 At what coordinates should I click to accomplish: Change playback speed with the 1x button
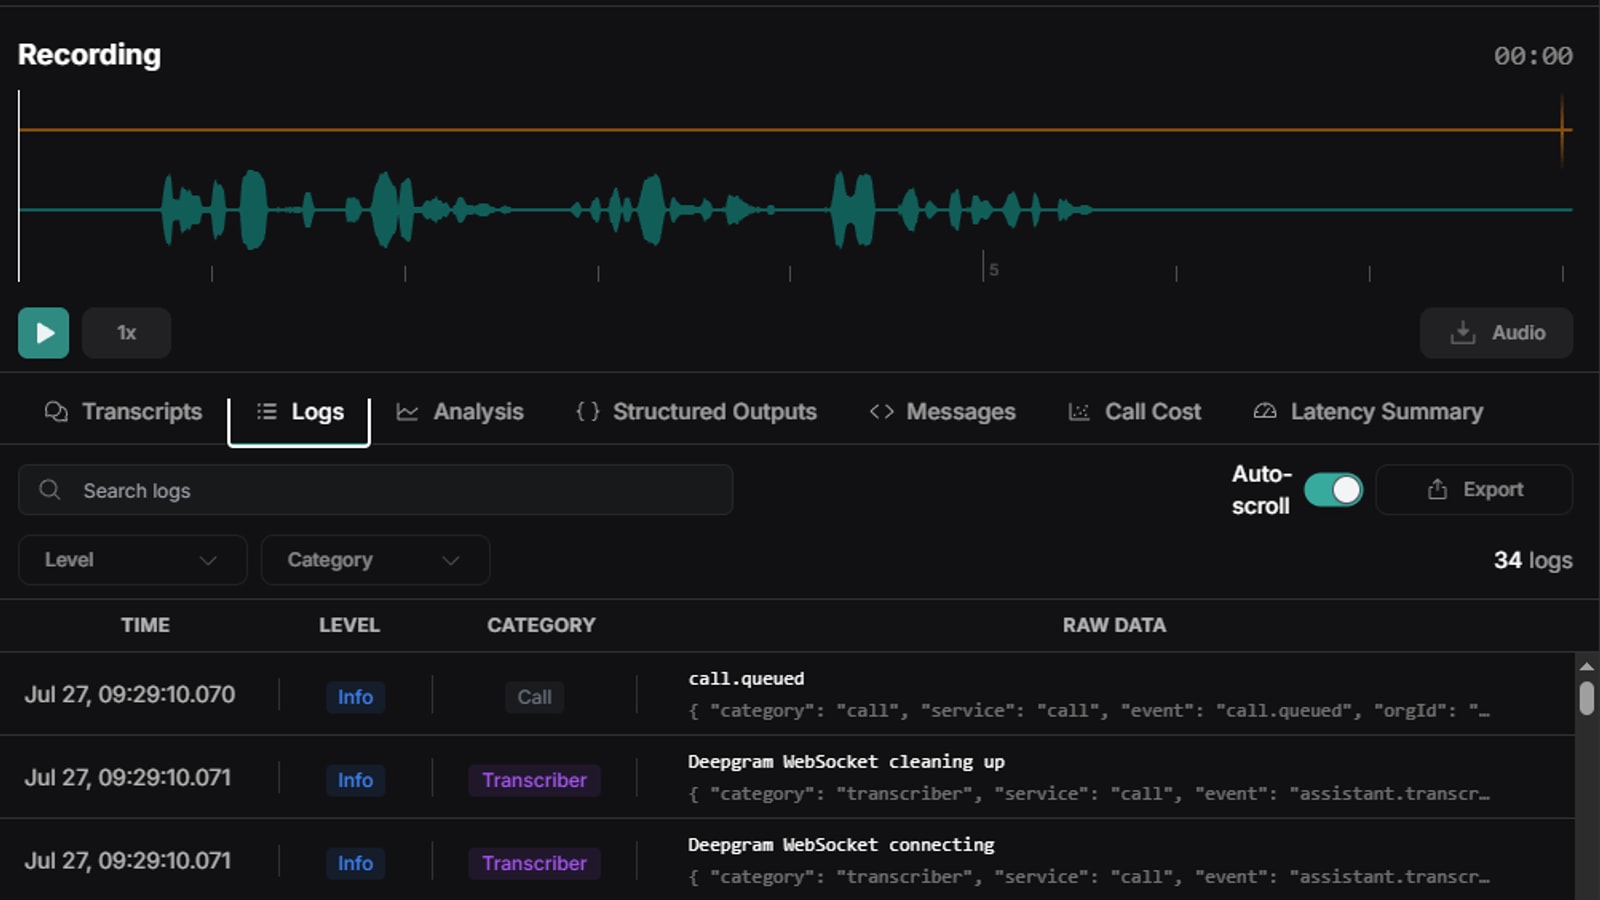126,333
